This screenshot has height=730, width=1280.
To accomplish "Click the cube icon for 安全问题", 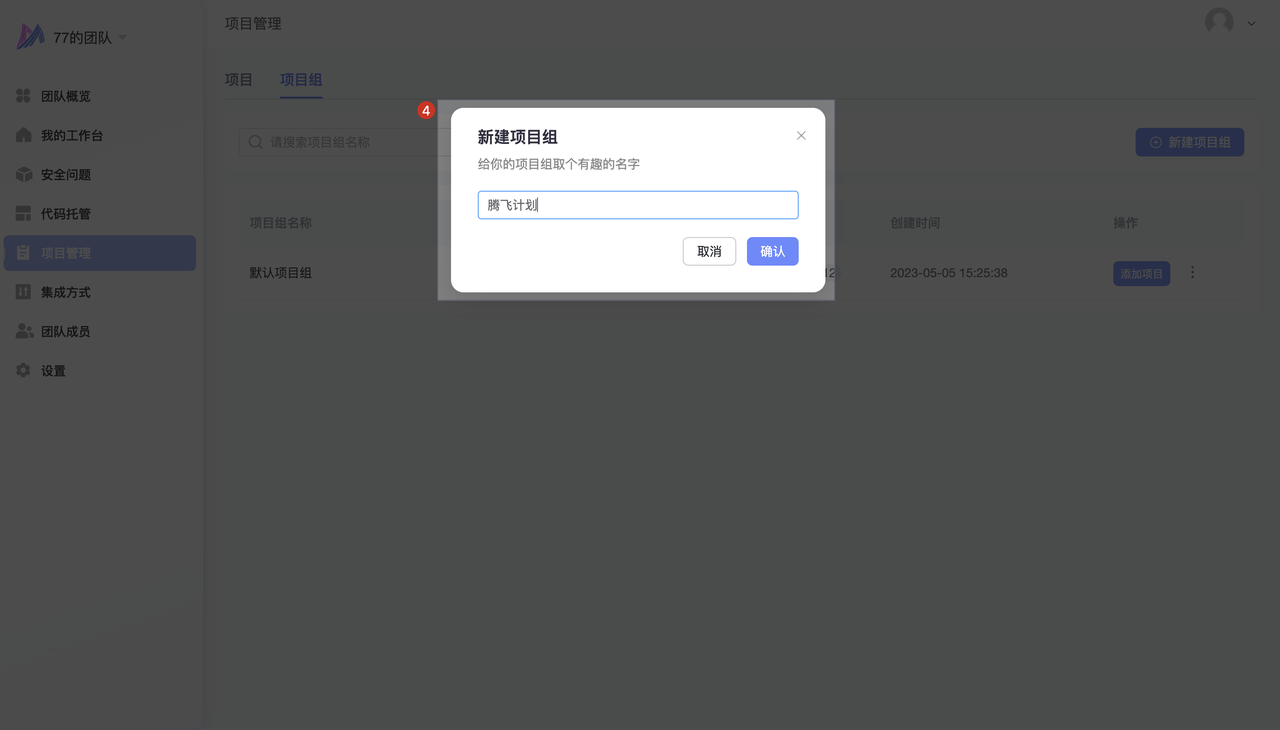I will point(23,174).
